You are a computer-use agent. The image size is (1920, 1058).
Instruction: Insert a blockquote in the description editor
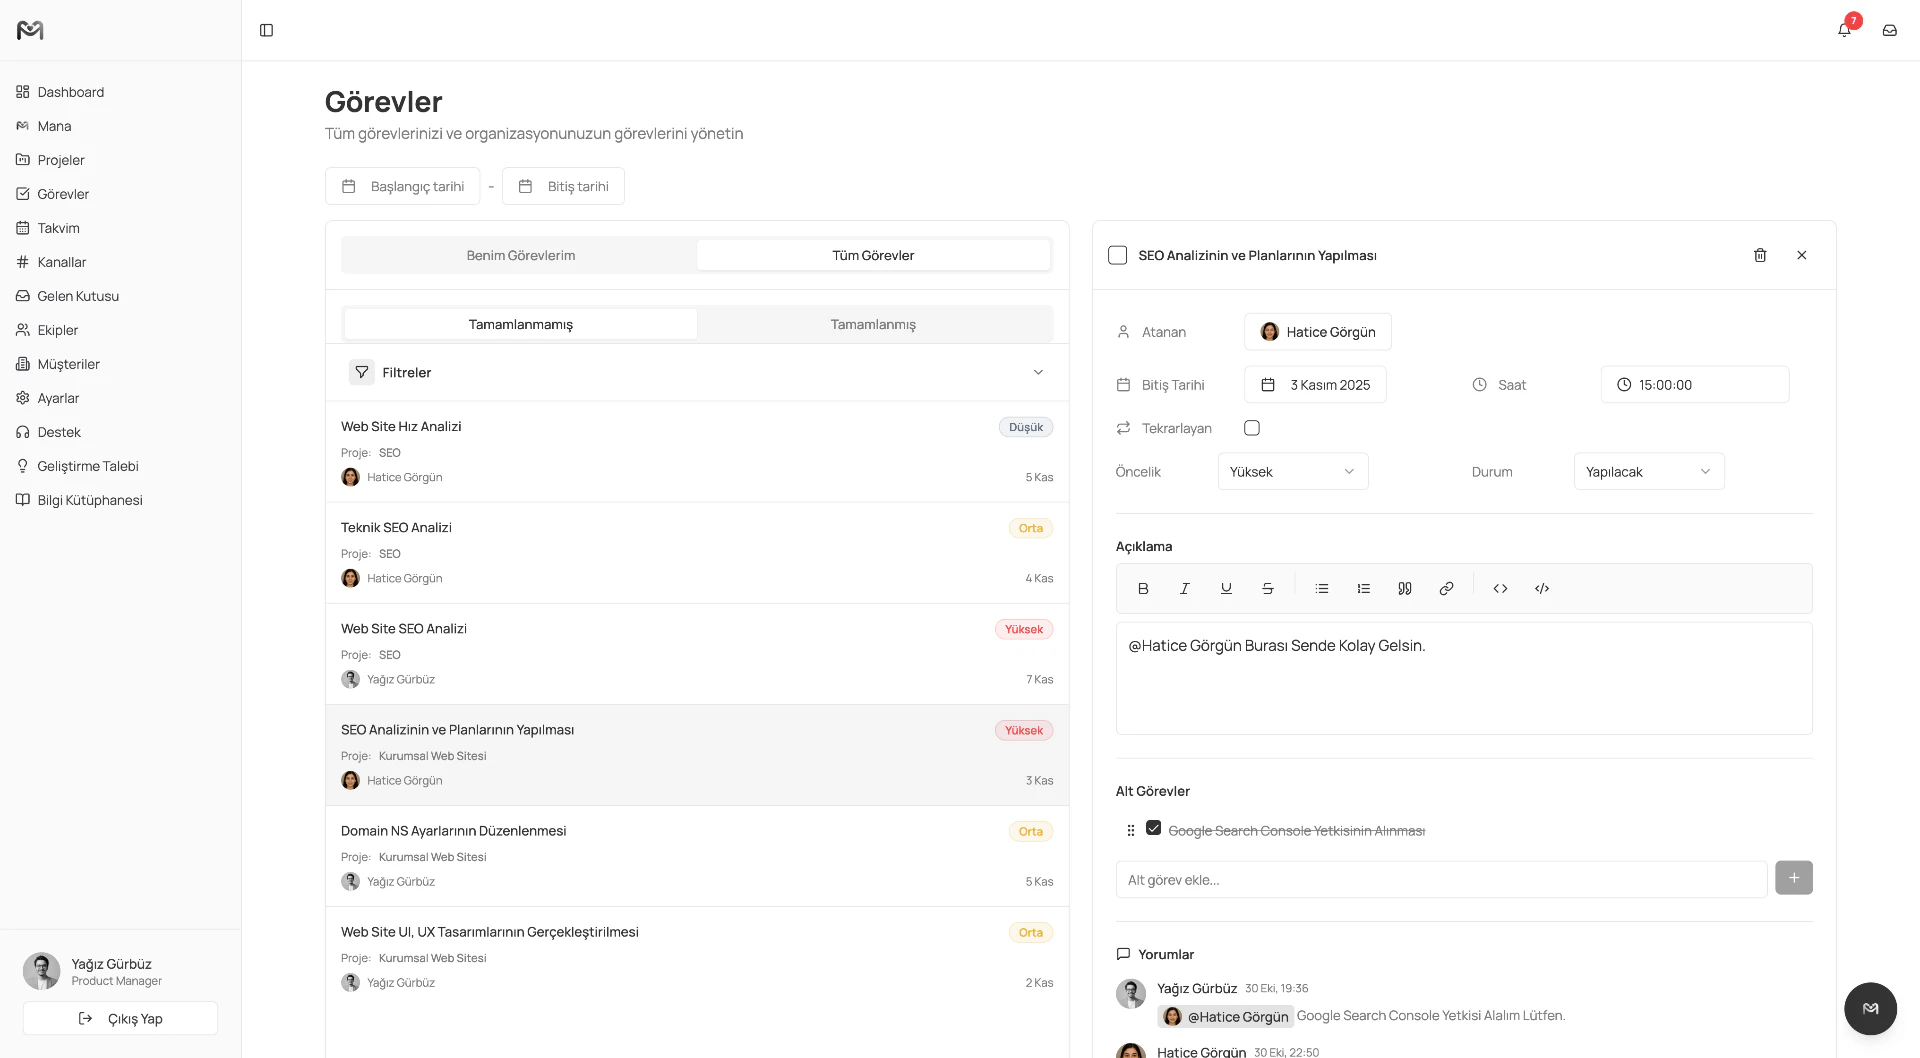[x=1405, y=588]
